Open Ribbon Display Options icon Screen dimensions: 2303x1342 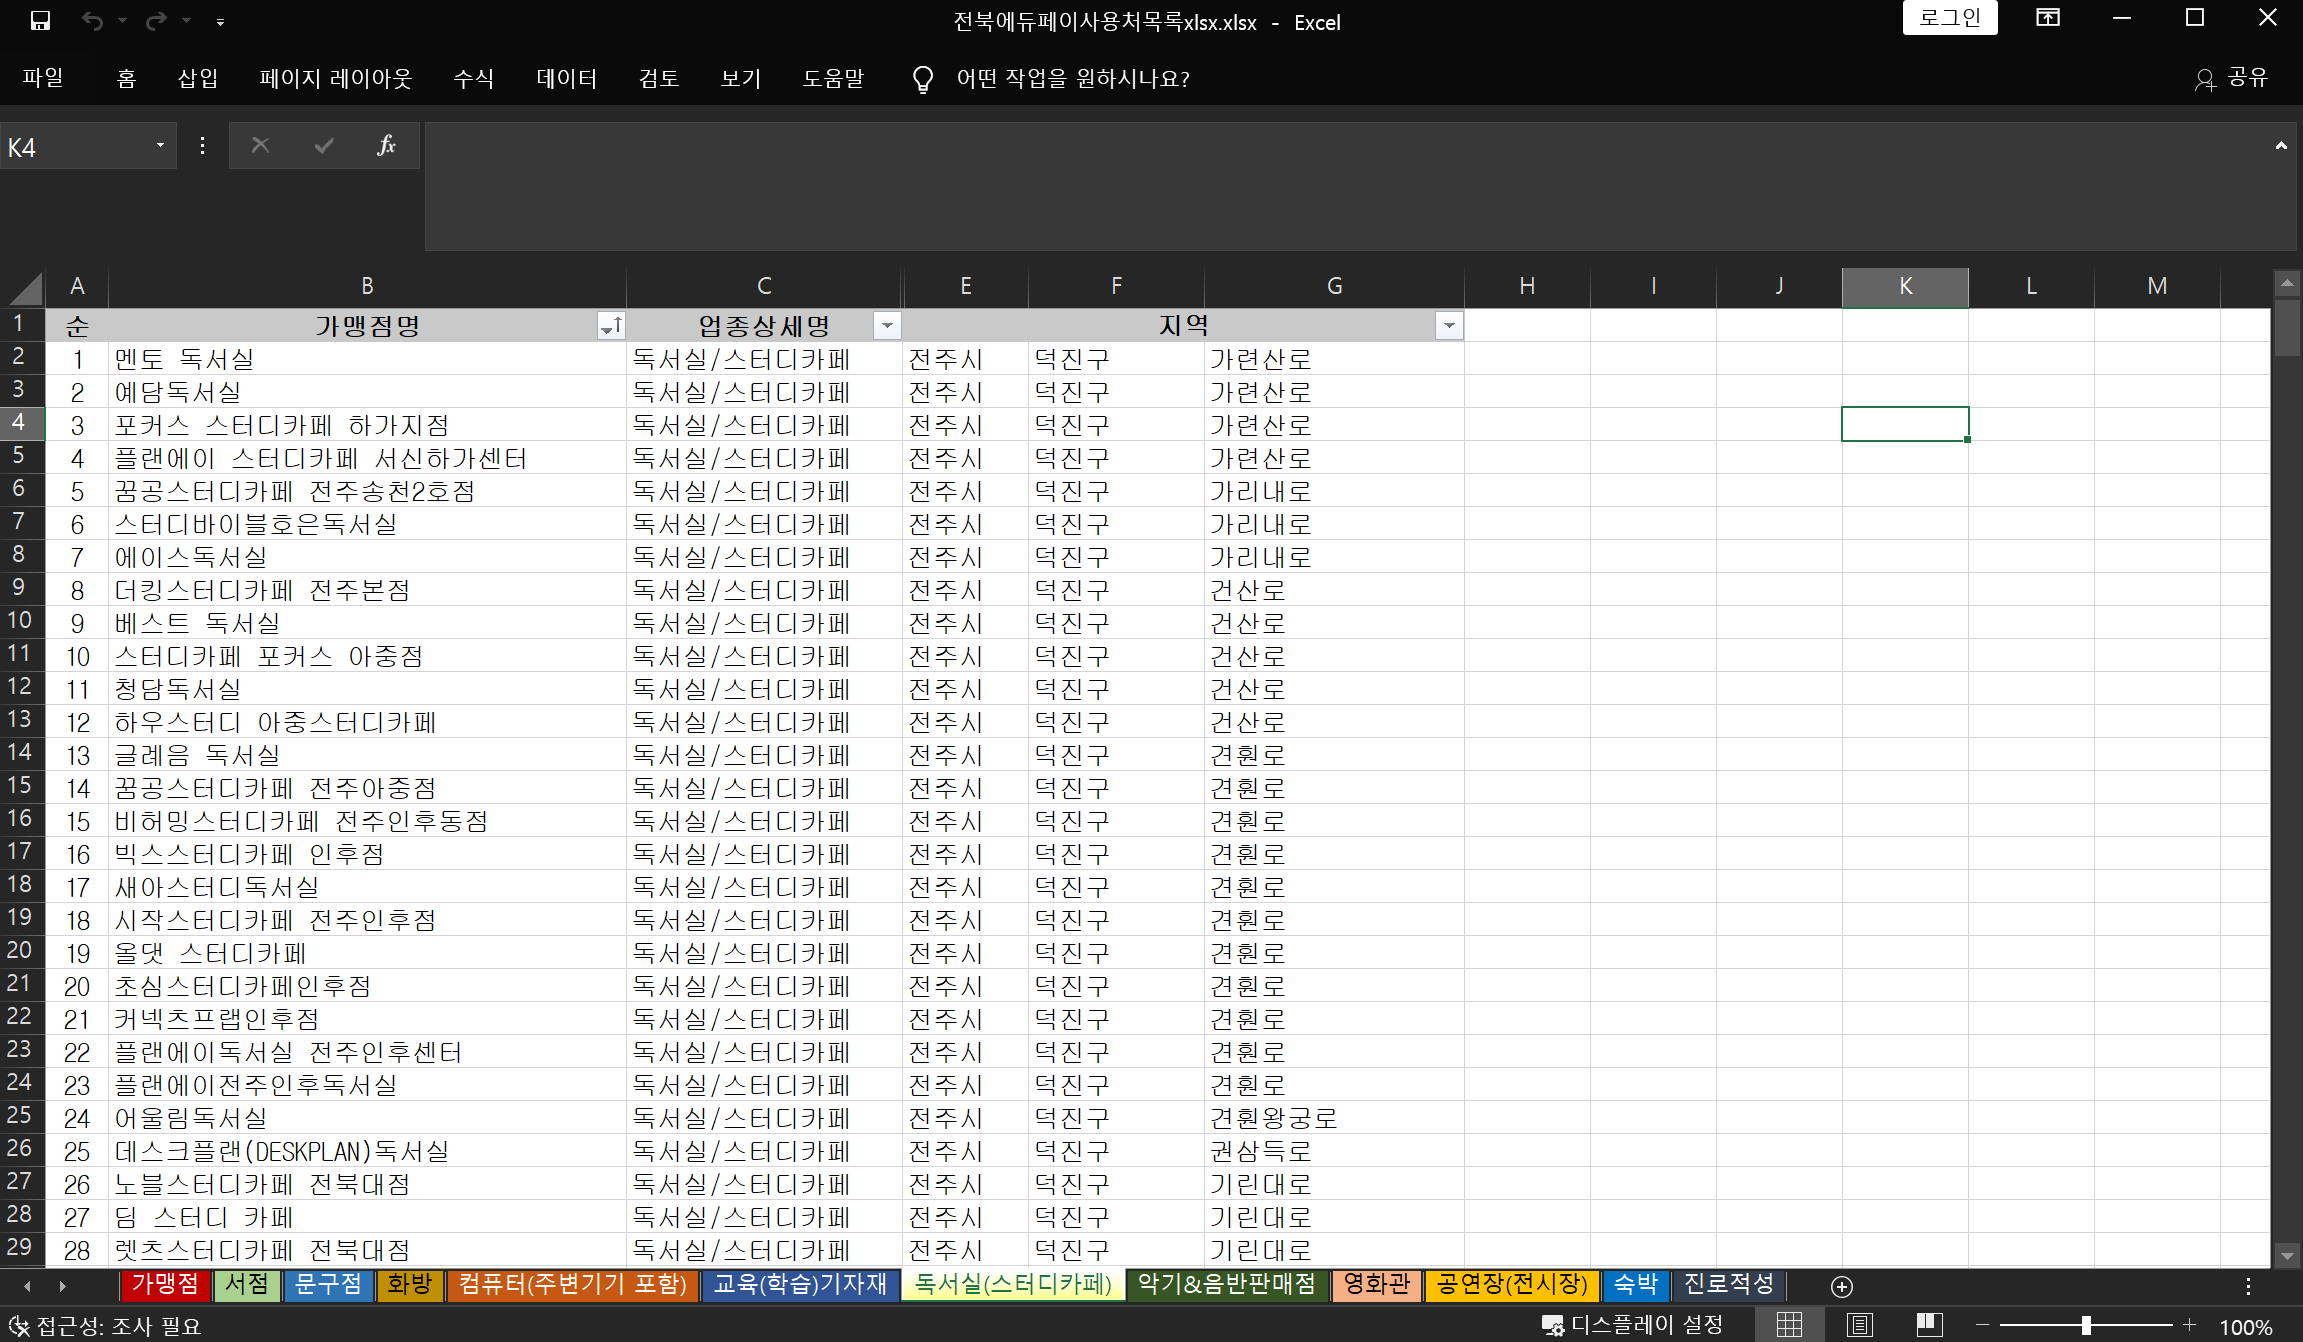(2047, 18)
